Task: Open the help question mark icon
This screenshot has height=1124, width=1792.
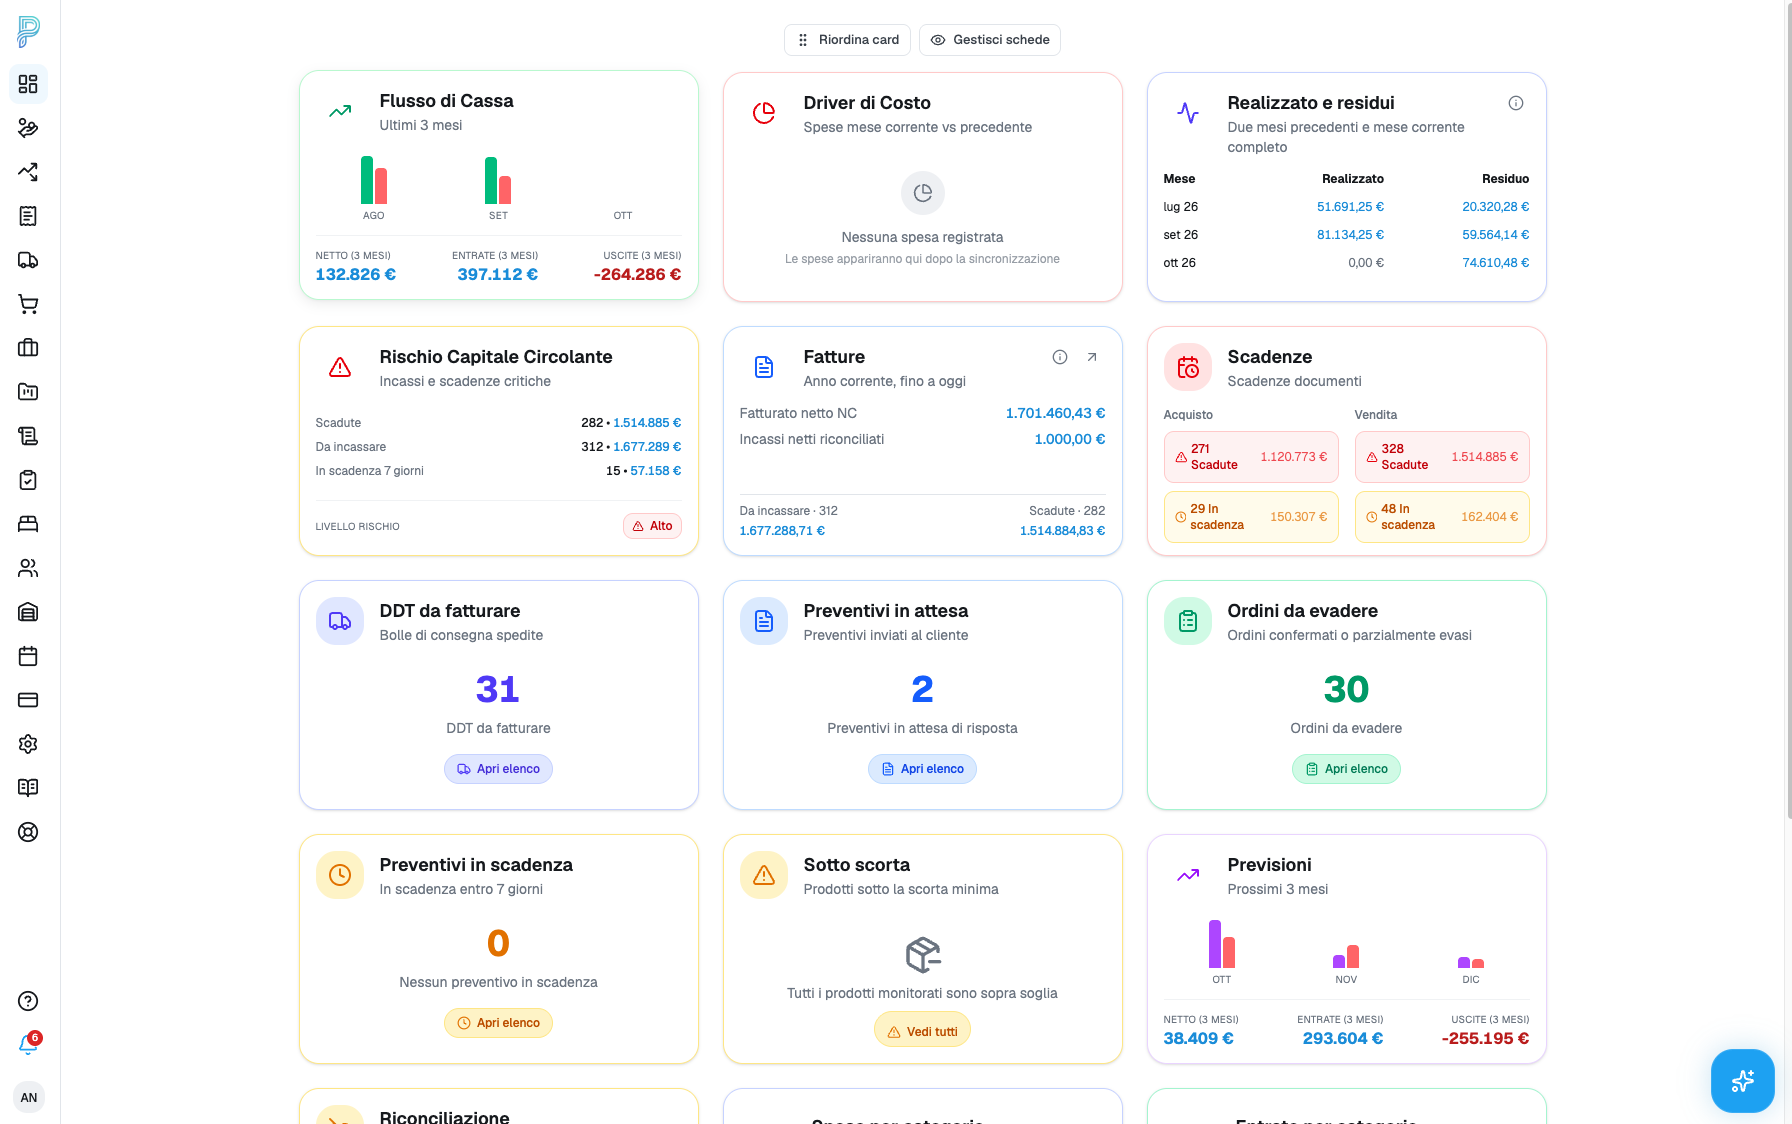Action: [28, 1001]
